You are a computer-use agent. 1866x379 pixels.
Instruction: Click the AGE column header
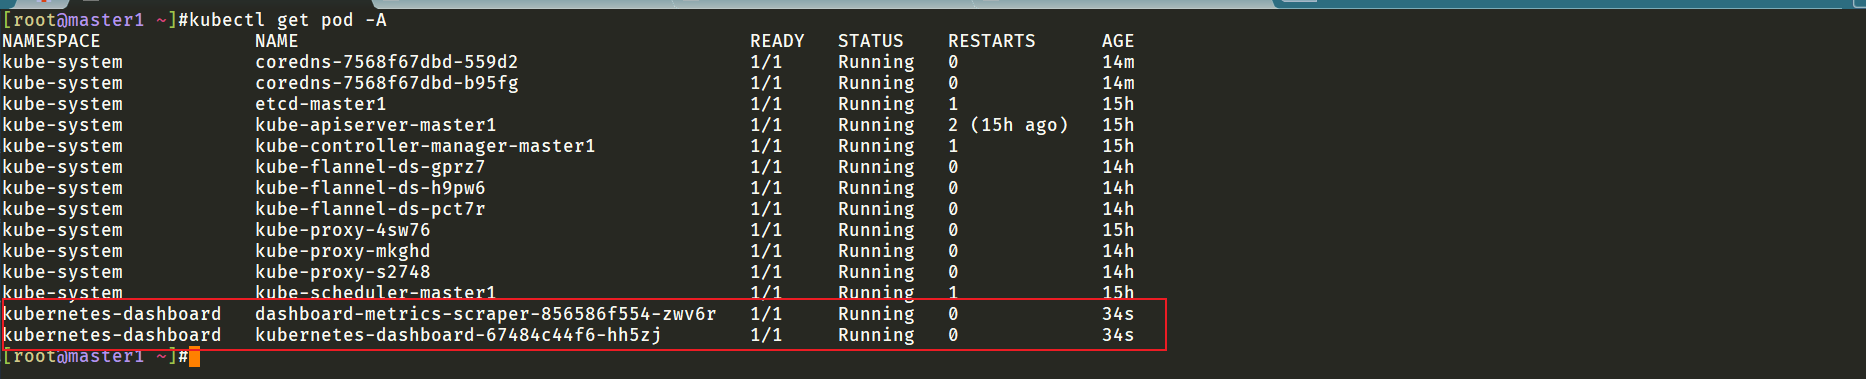[x=1118, y=41]
